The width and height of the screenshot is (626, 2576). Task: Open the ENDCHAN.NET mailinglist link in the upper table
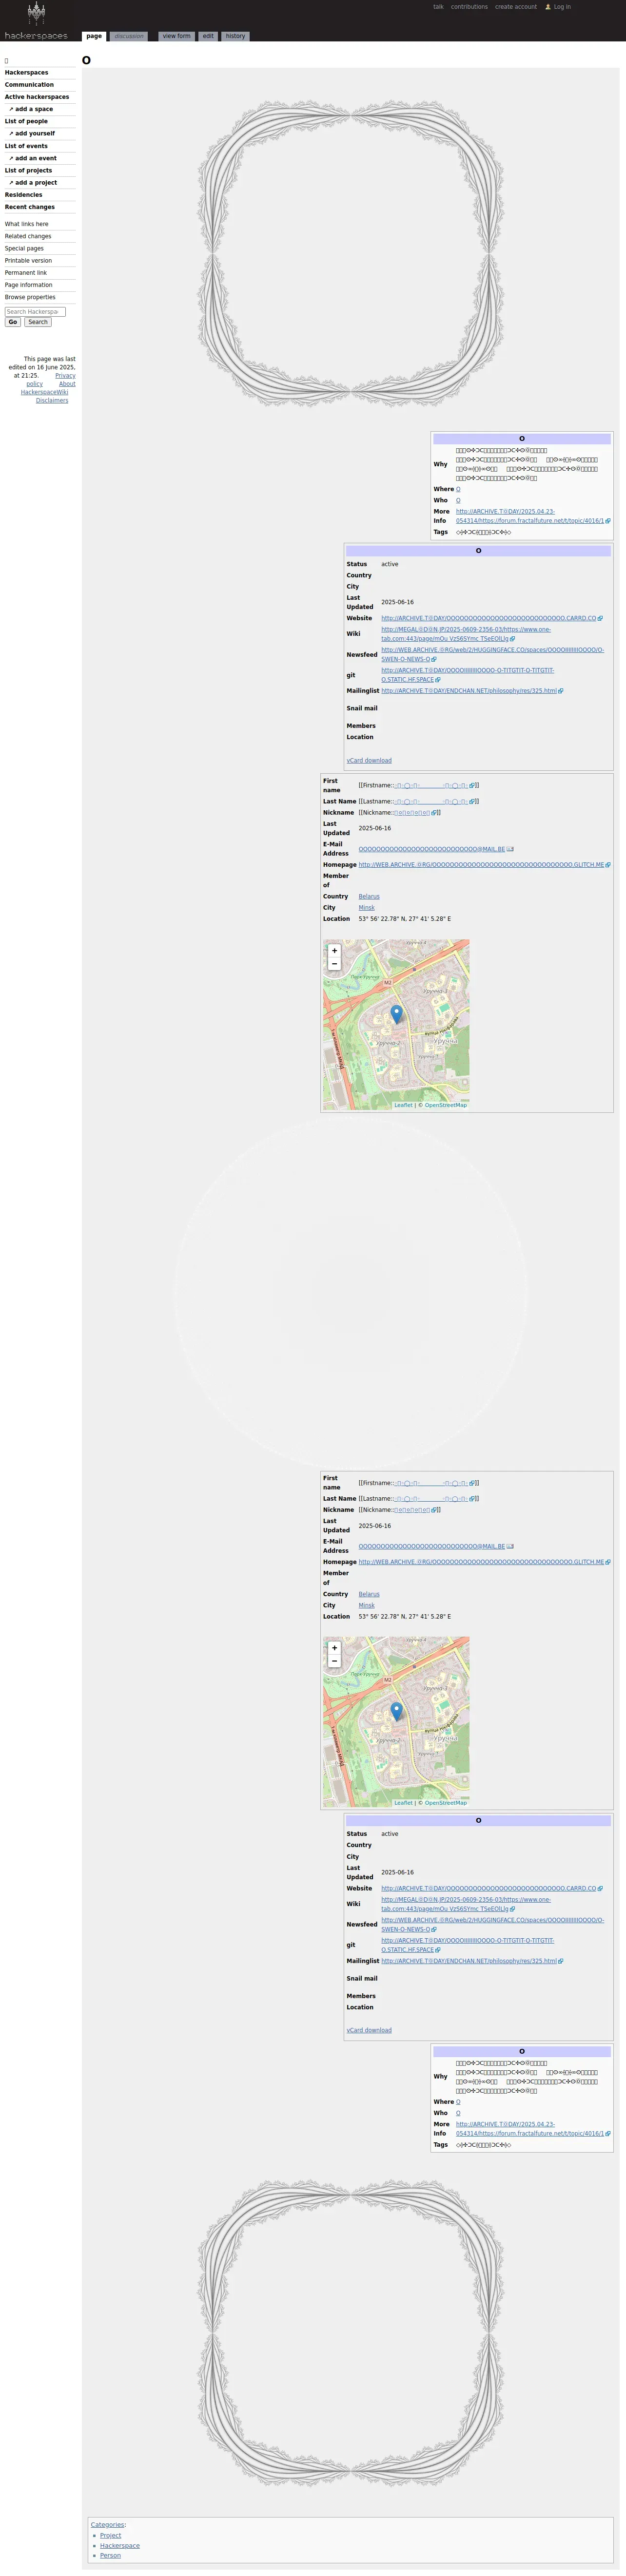[x=469, y=691]
